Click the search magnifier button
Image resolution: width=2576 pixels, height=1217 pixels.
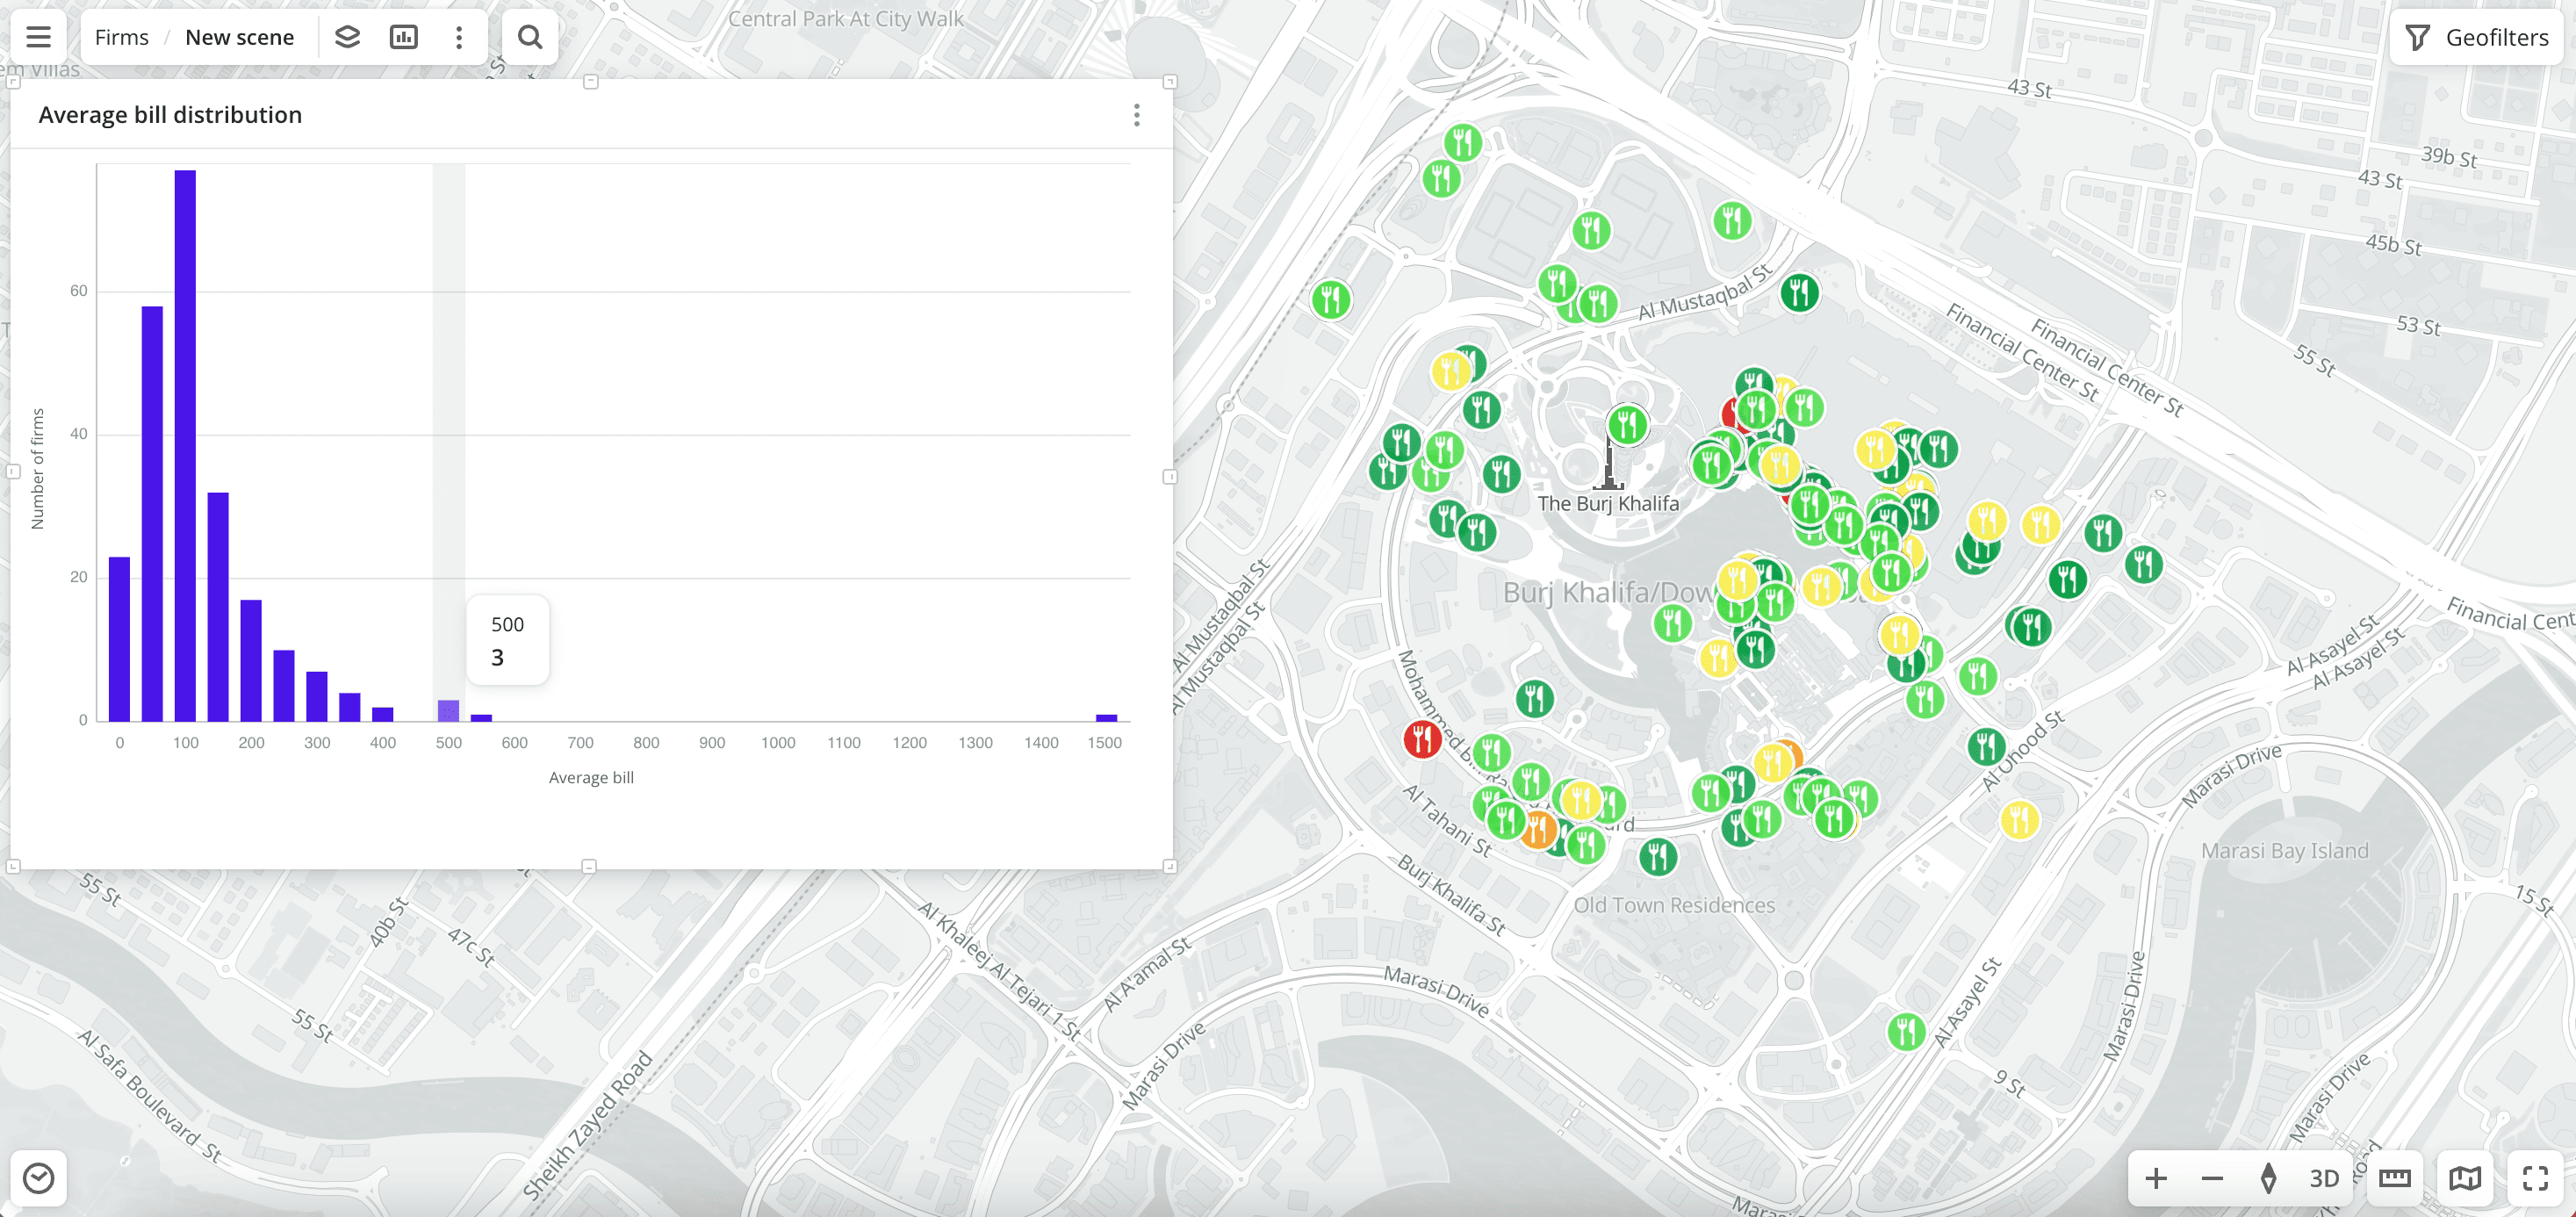(529, 37)
